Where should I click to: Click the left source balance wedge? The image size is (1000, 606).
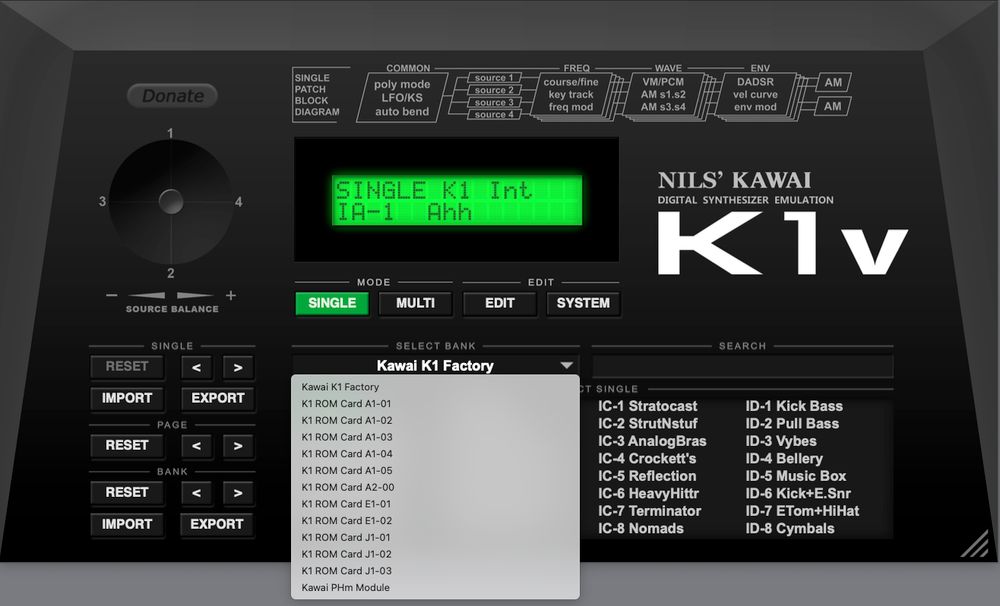(147, 295)
